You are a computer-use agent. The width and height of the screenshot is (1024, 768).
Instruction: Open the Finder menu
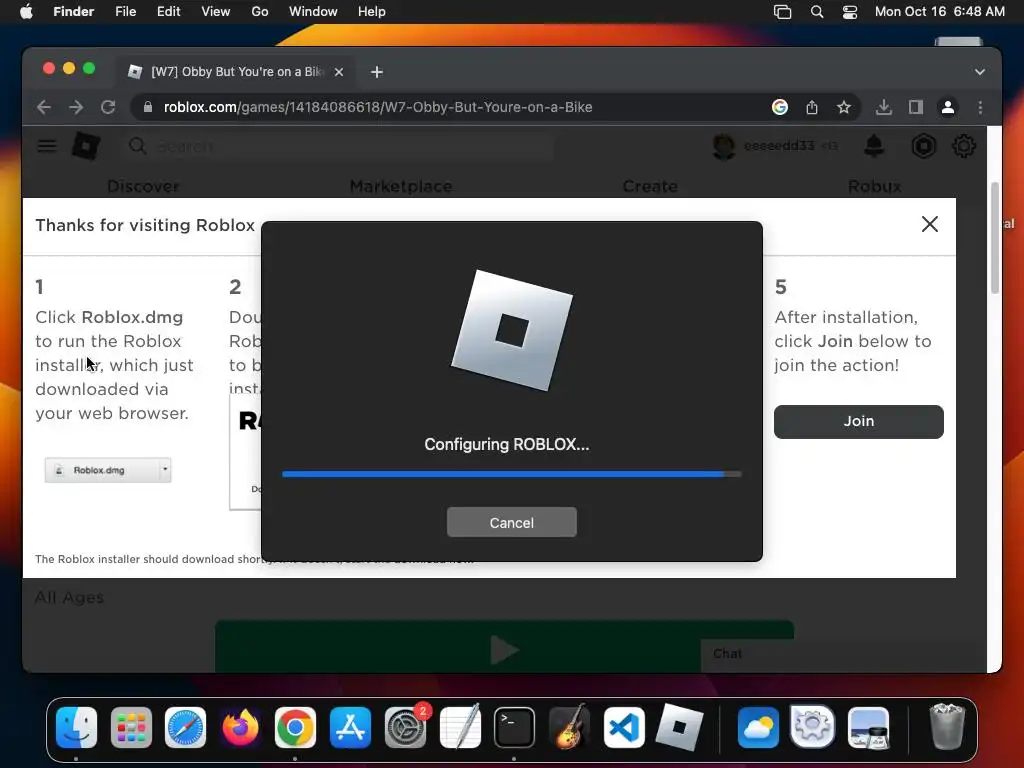click(x=73, y=12)
